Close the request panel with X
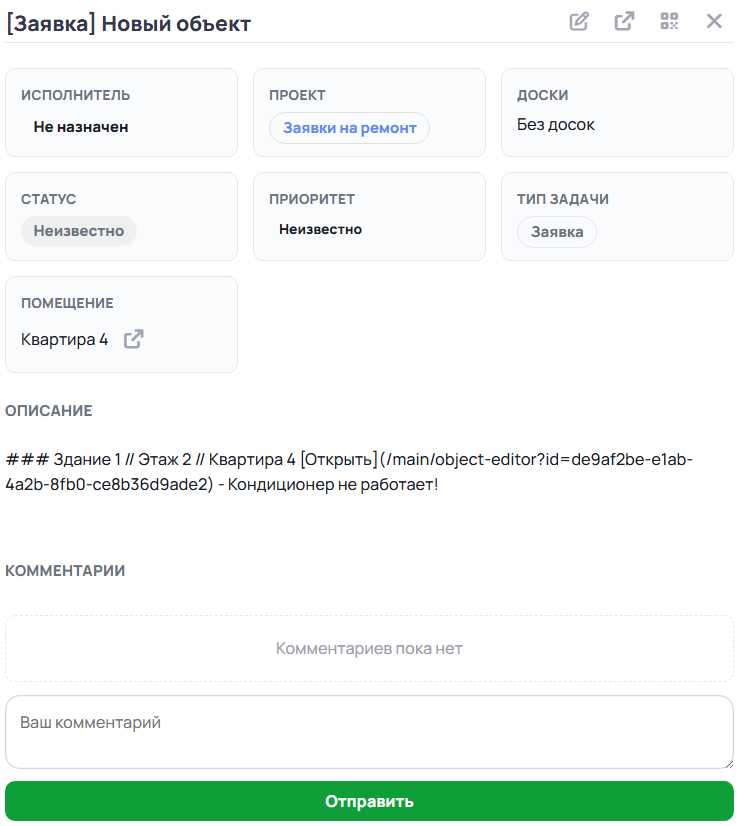 (x=714, y=21)
